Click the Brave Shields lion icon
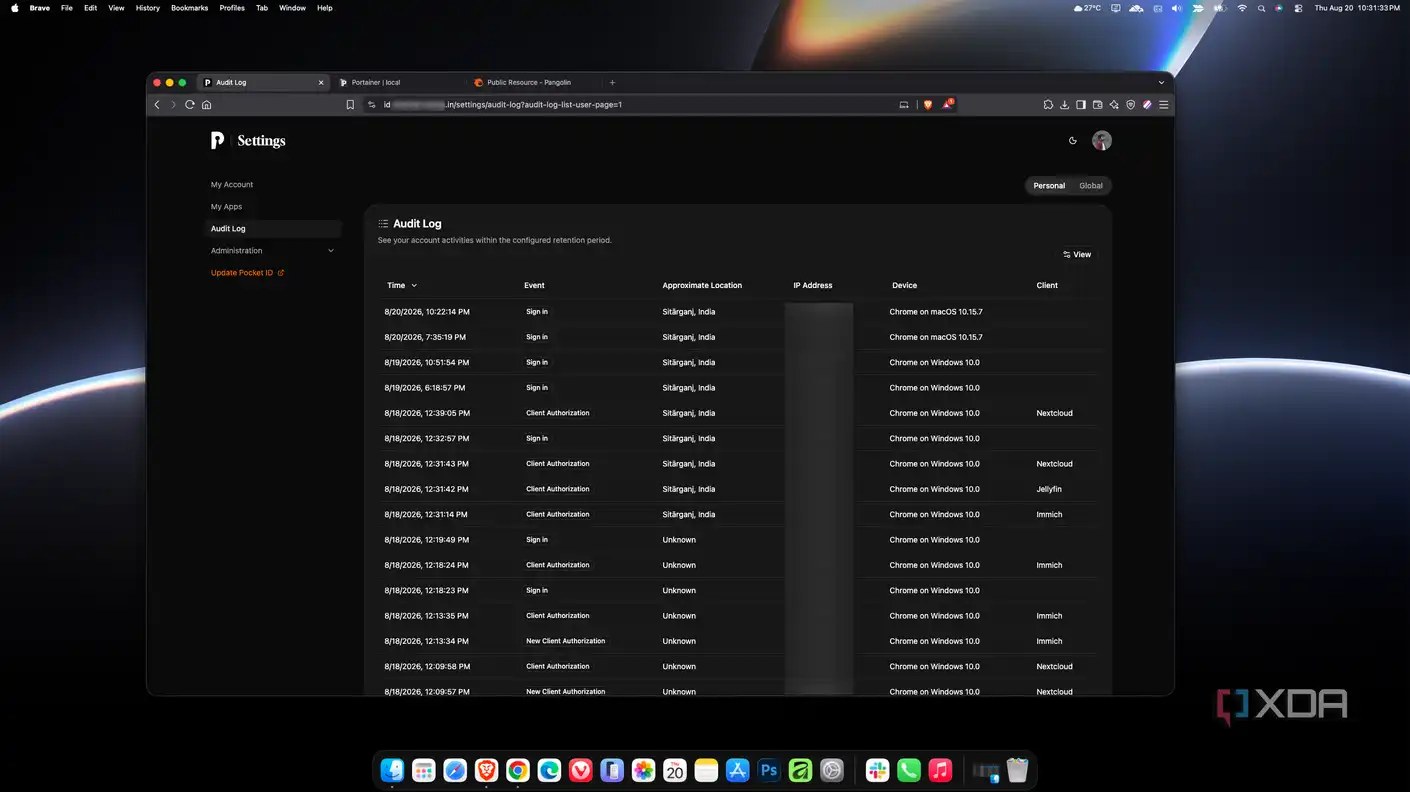 coord(928,104)
